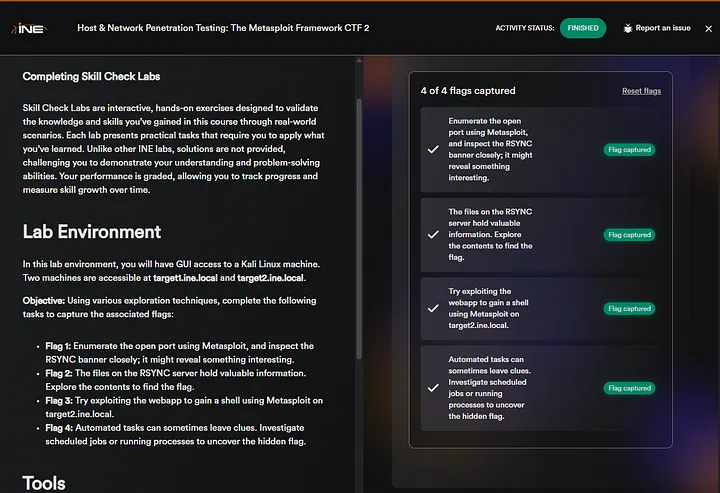Click the 'Enumerate the open port' flag card text
Image resolution: width=720 pixels, height=493 pixels.
[490, 149]
